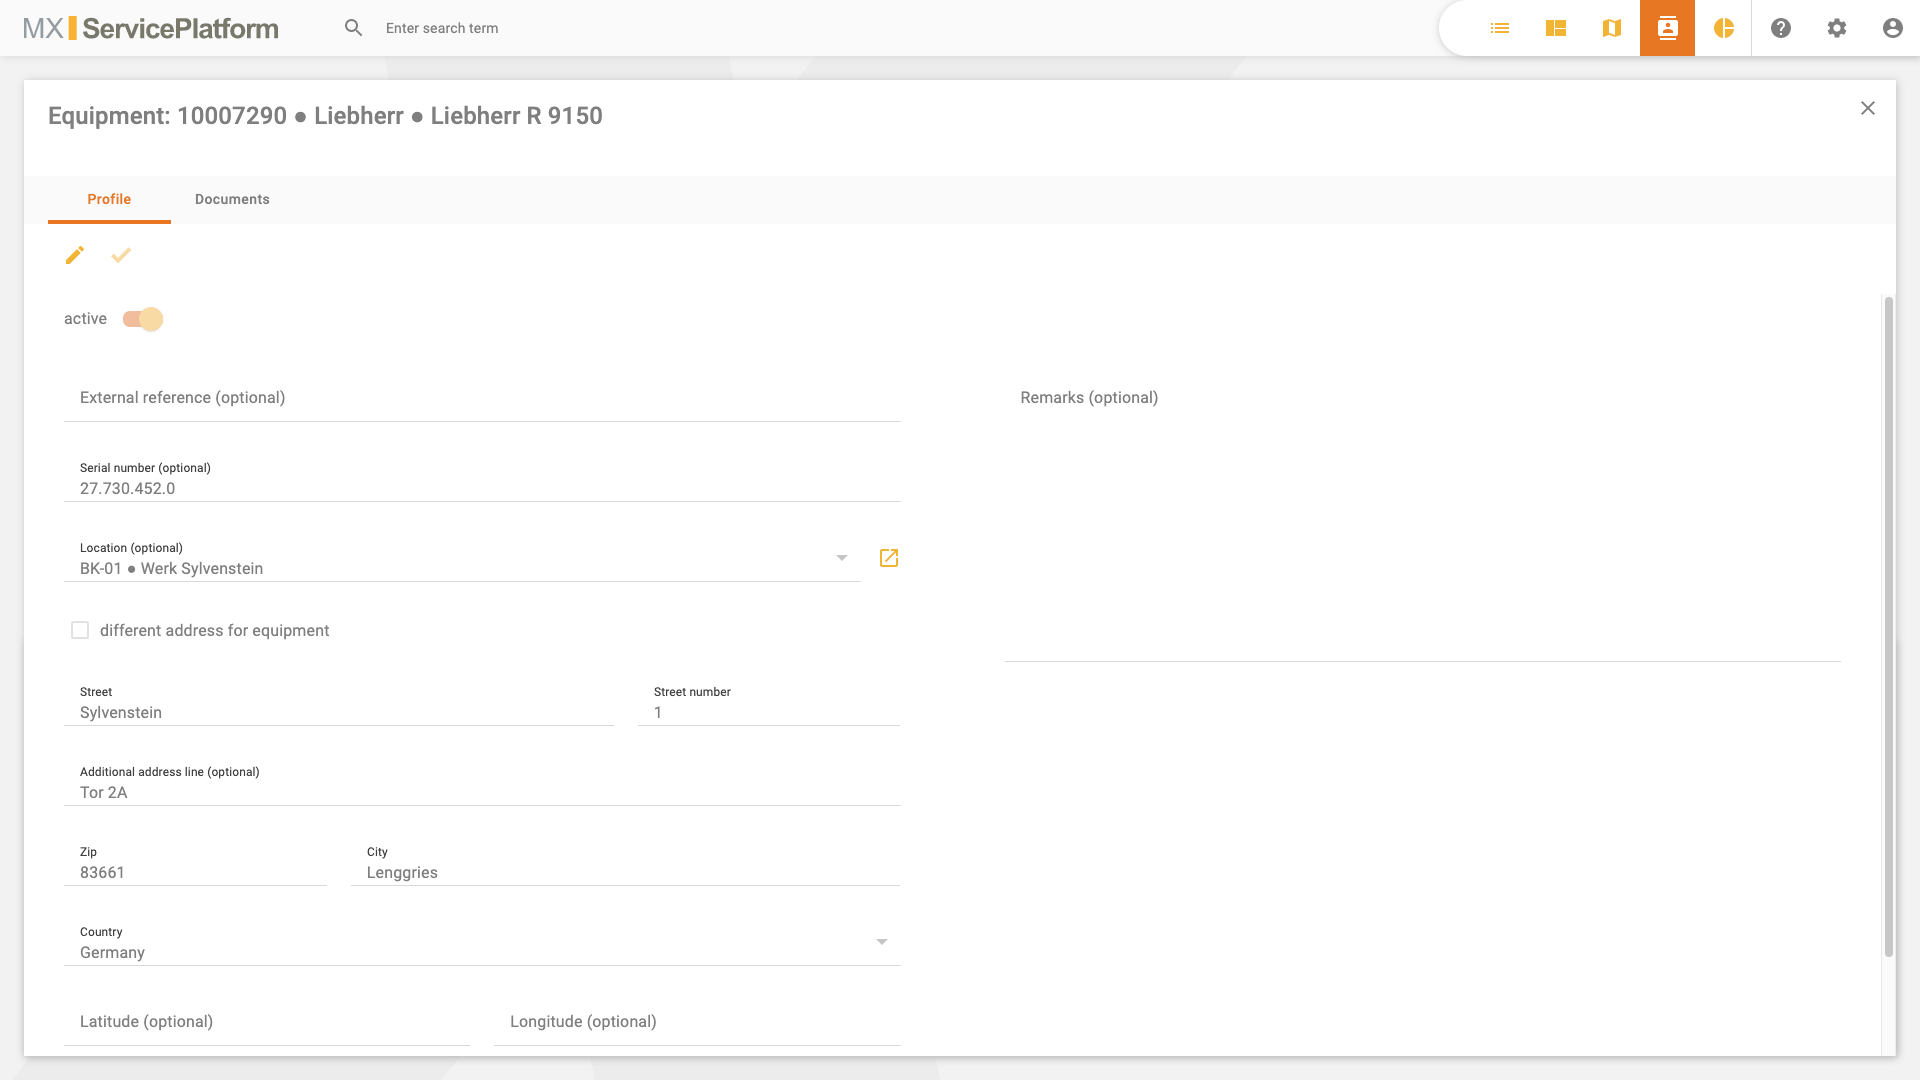Expand the Location dropdown
Viewport: 1920px width, 1080px height.
pos(842,558)
